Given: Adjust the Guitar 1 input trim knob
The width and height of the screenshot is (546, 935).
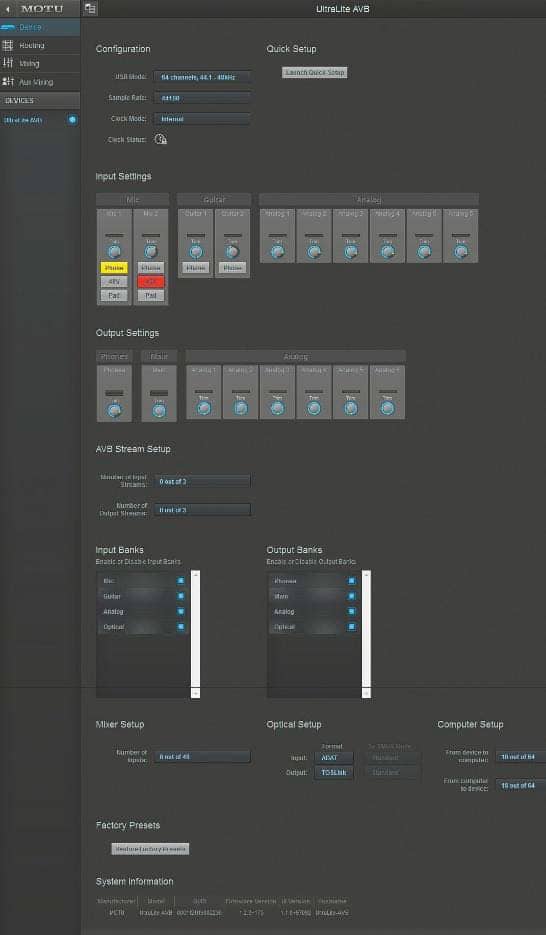Looking at the screenshot, I should [x=196, y=252].
